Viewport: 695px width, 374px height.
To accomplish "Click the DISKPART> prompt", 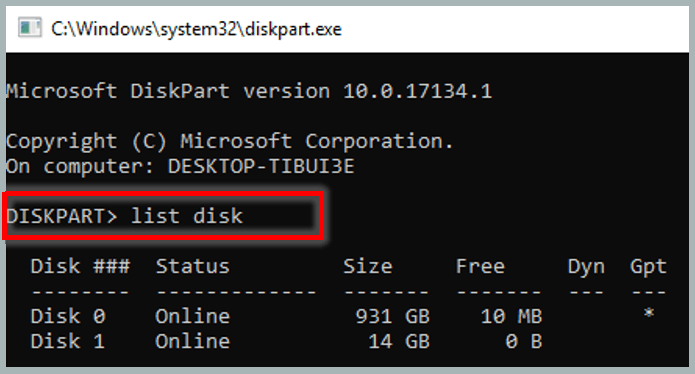I will coord(62,216).
